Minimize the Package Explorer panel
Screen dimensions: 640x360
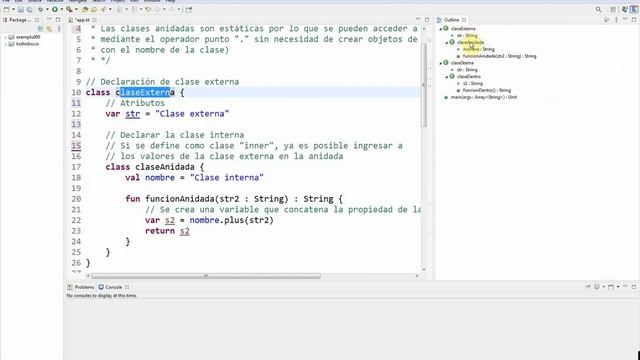[x=49, y=19]
